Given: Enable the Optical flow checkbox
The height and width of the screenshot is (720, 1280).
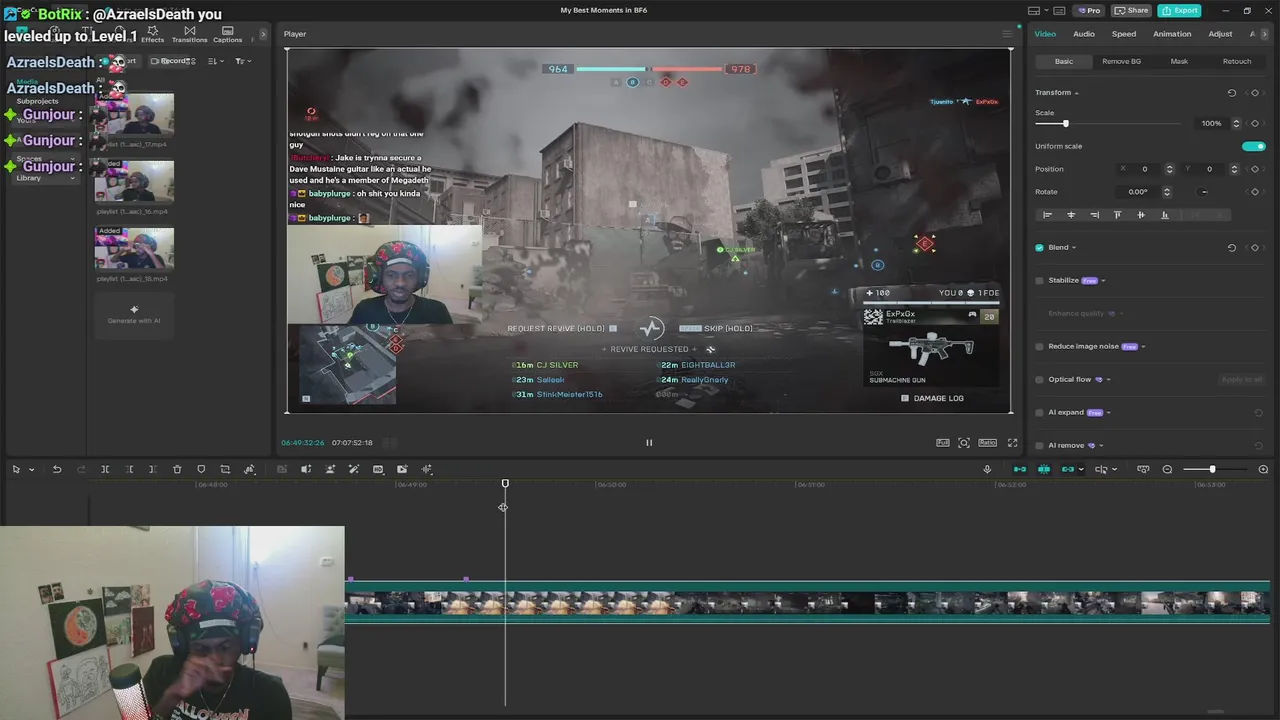Looking at the screenshot, I should [x=1039, y=379].
